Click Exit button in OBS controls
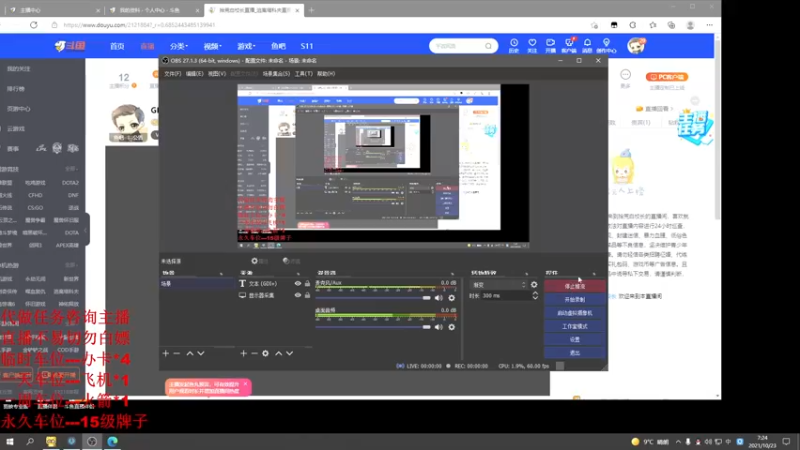This screenshot has width=800, height=450. click(574, 353)
